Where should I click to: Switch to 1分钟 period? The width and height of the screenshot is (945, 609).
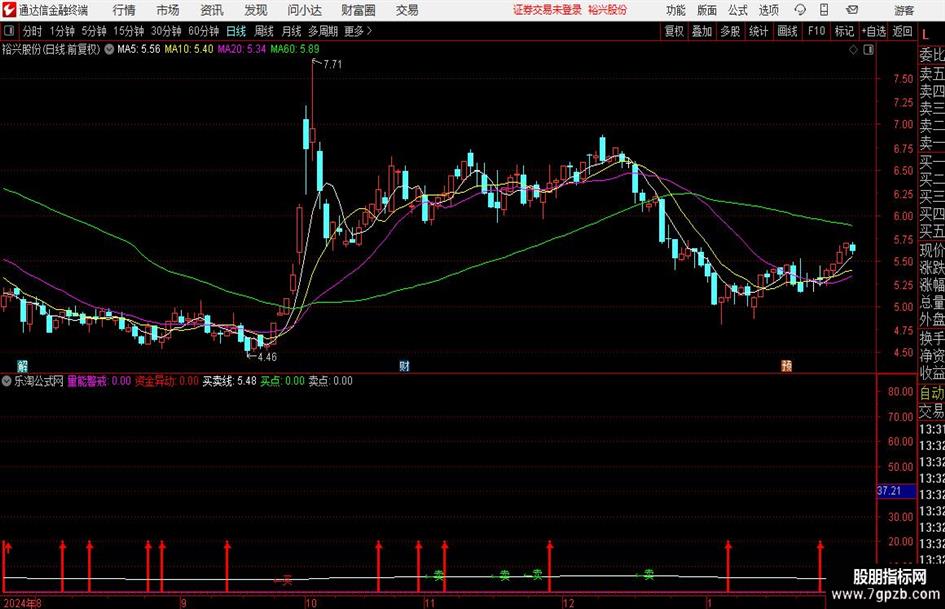pos(62,31)
